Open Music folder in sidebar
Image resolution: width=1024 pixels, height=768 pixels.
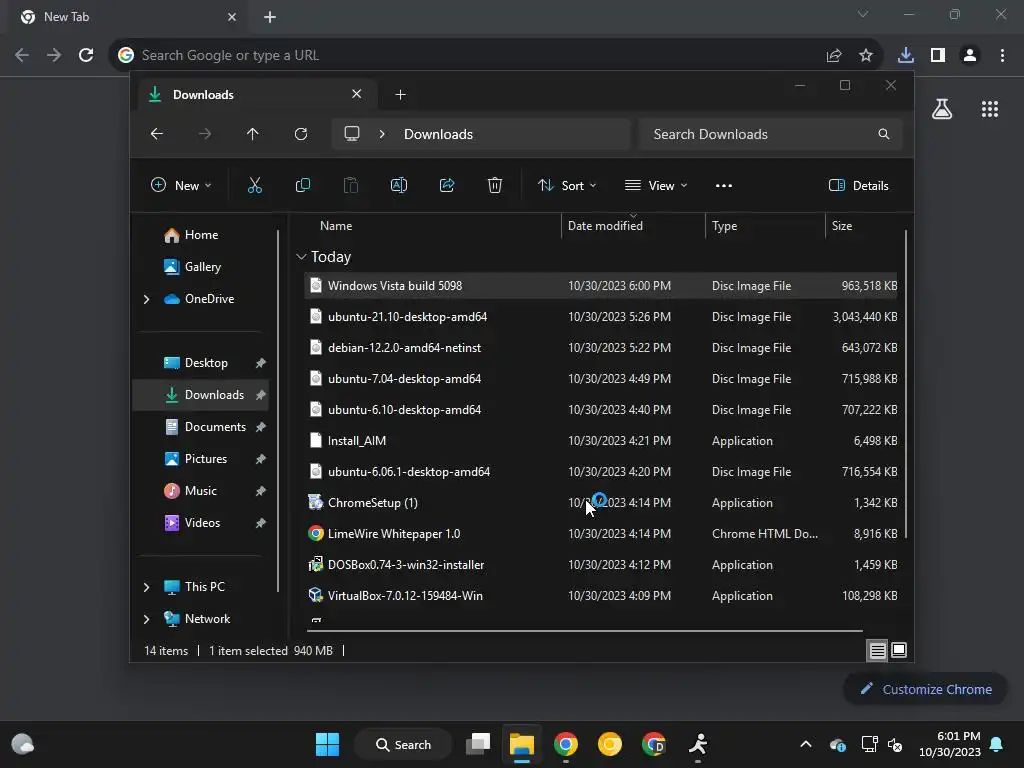(201, 491)
